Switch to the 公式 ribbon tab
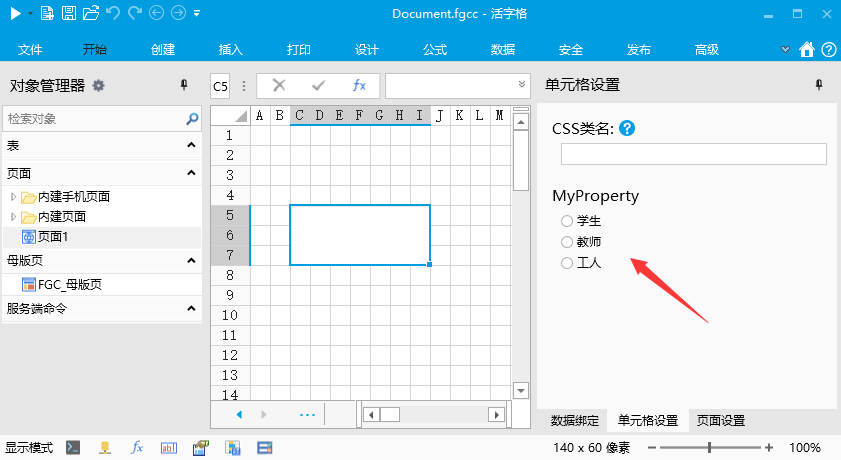The height and width of the screenshot is (460, 841). 435,49
